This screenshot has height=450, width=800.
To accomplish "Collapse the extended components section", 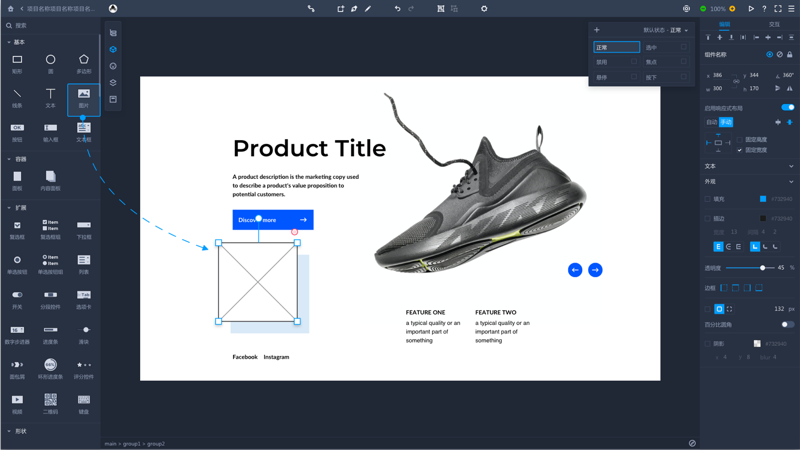I will [x=9, y=208].
